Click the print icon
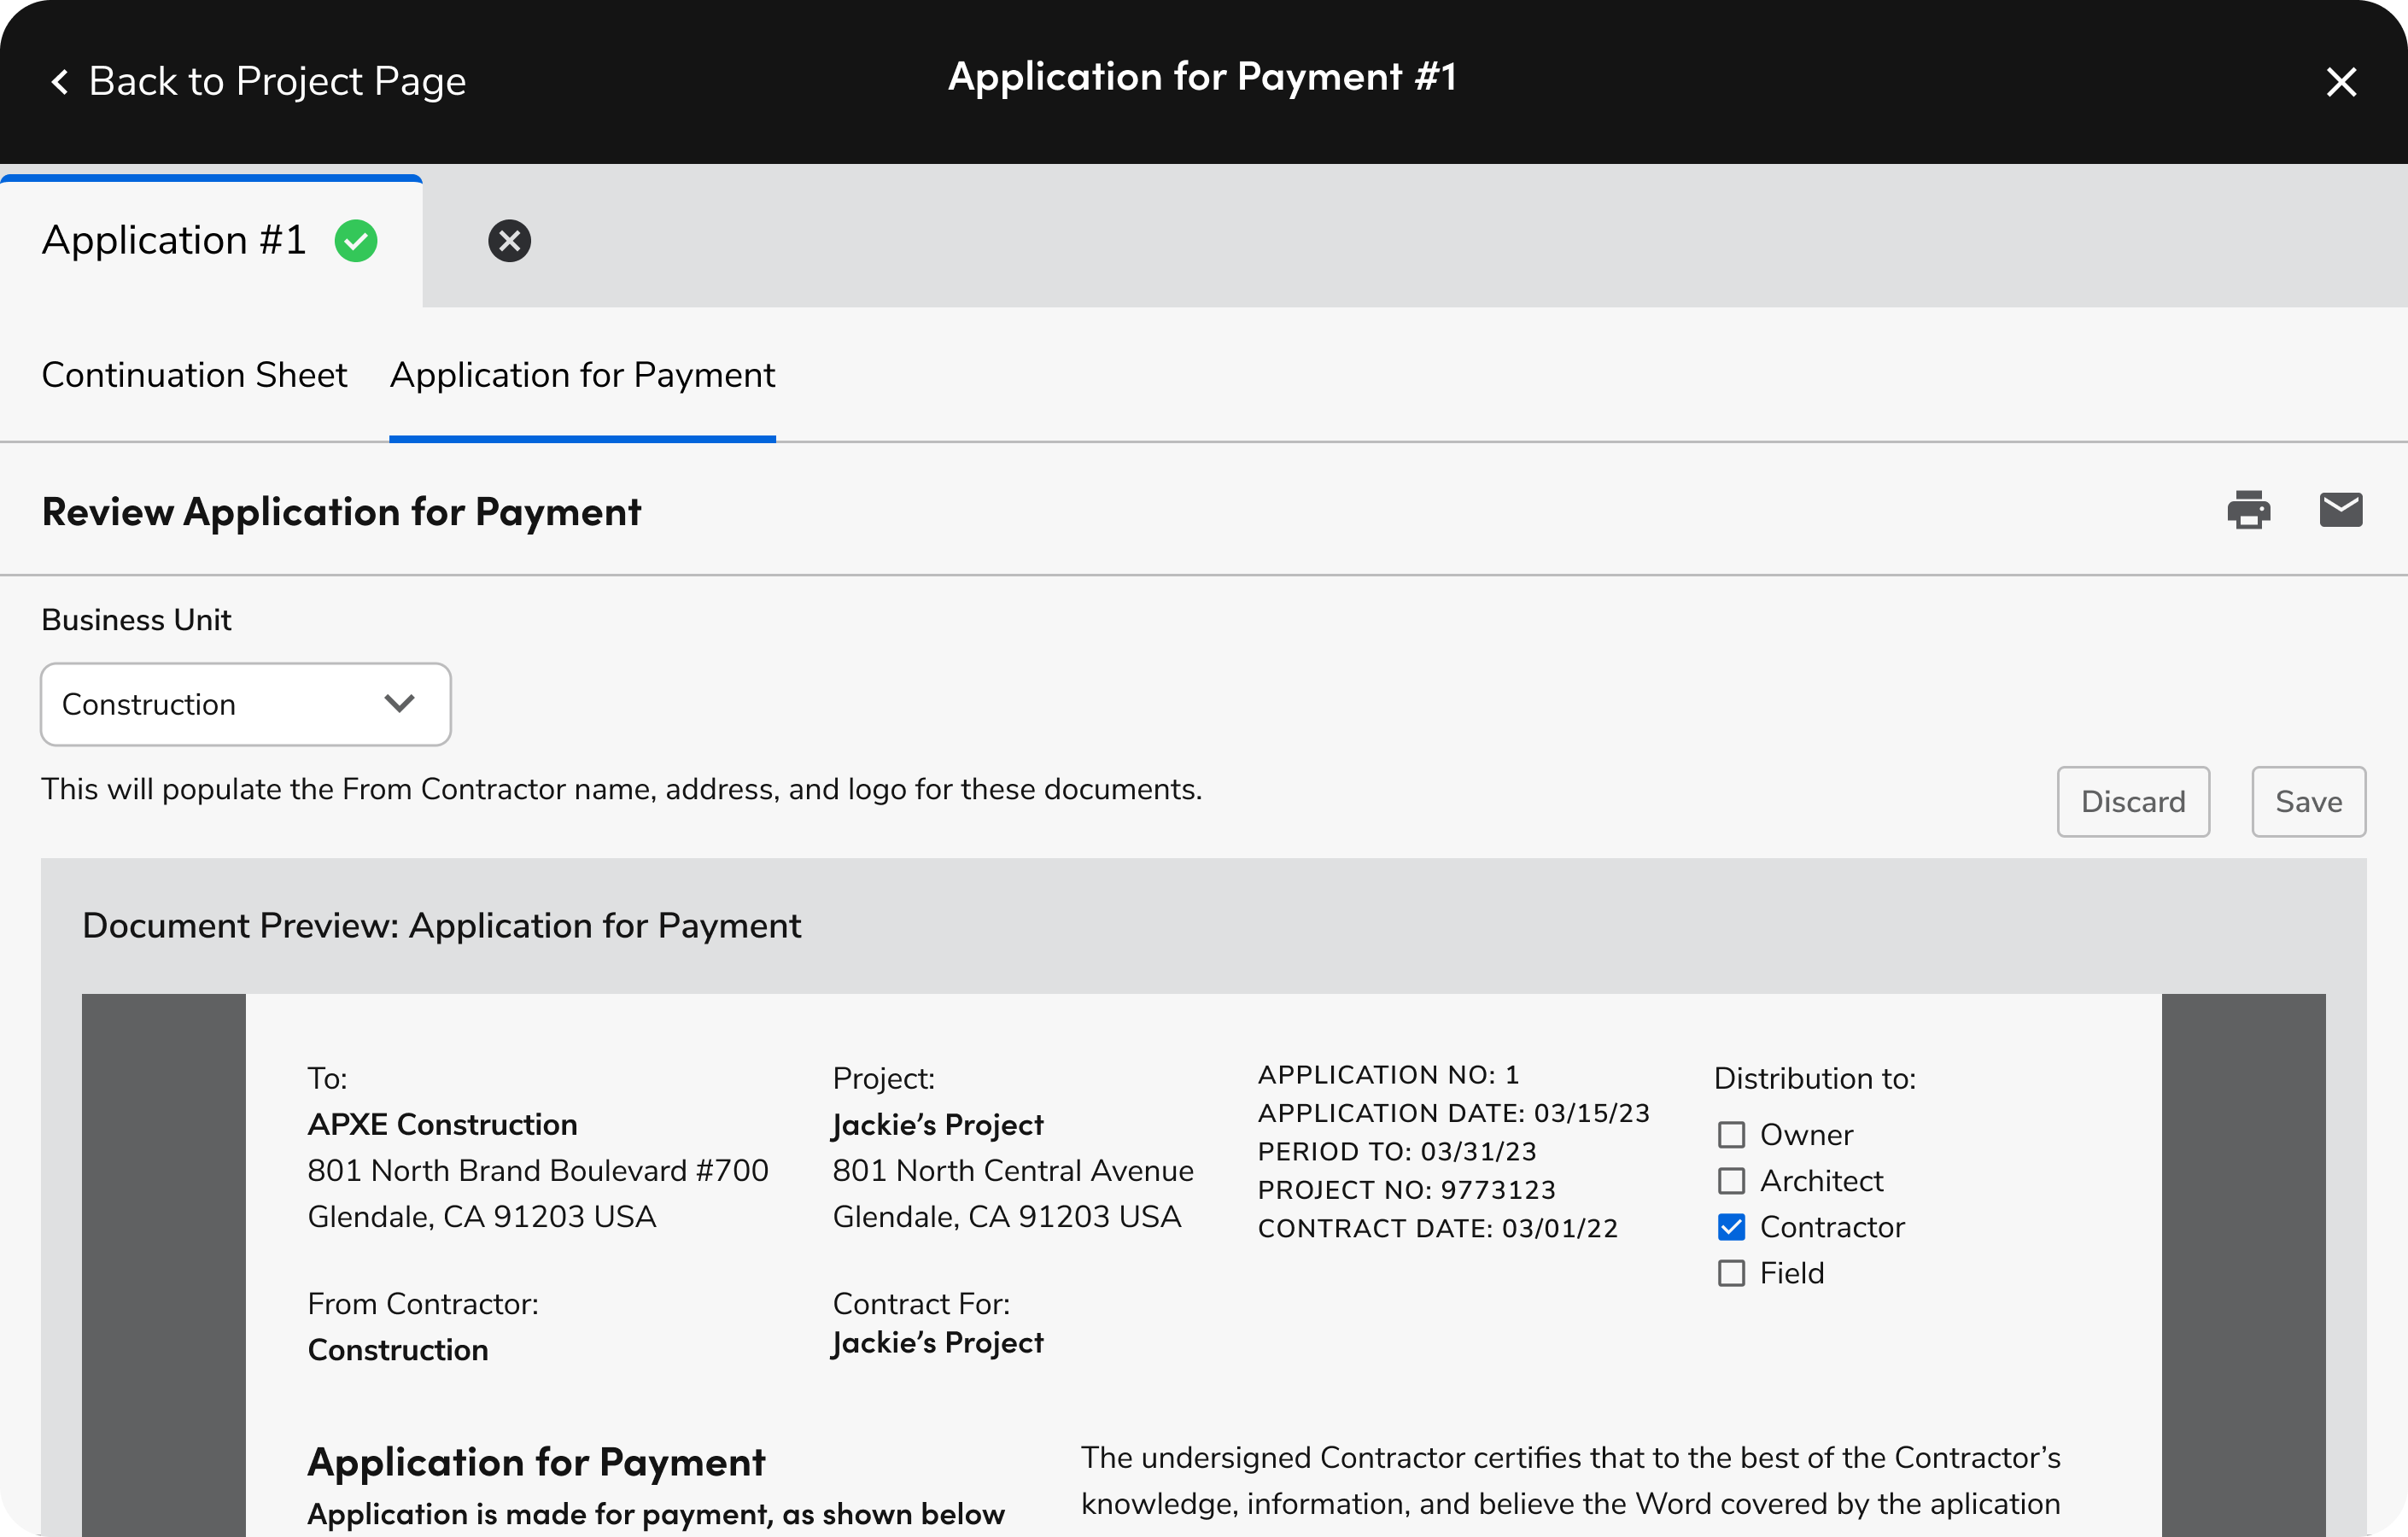Viewport: 2408px width, 1537px height. click(x=2248, y=510)
